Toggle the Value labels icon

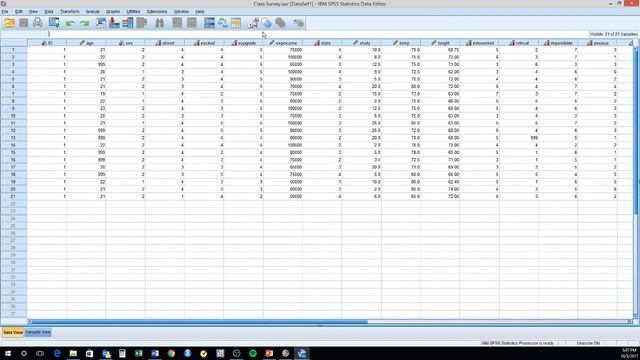tap(253, 23)
